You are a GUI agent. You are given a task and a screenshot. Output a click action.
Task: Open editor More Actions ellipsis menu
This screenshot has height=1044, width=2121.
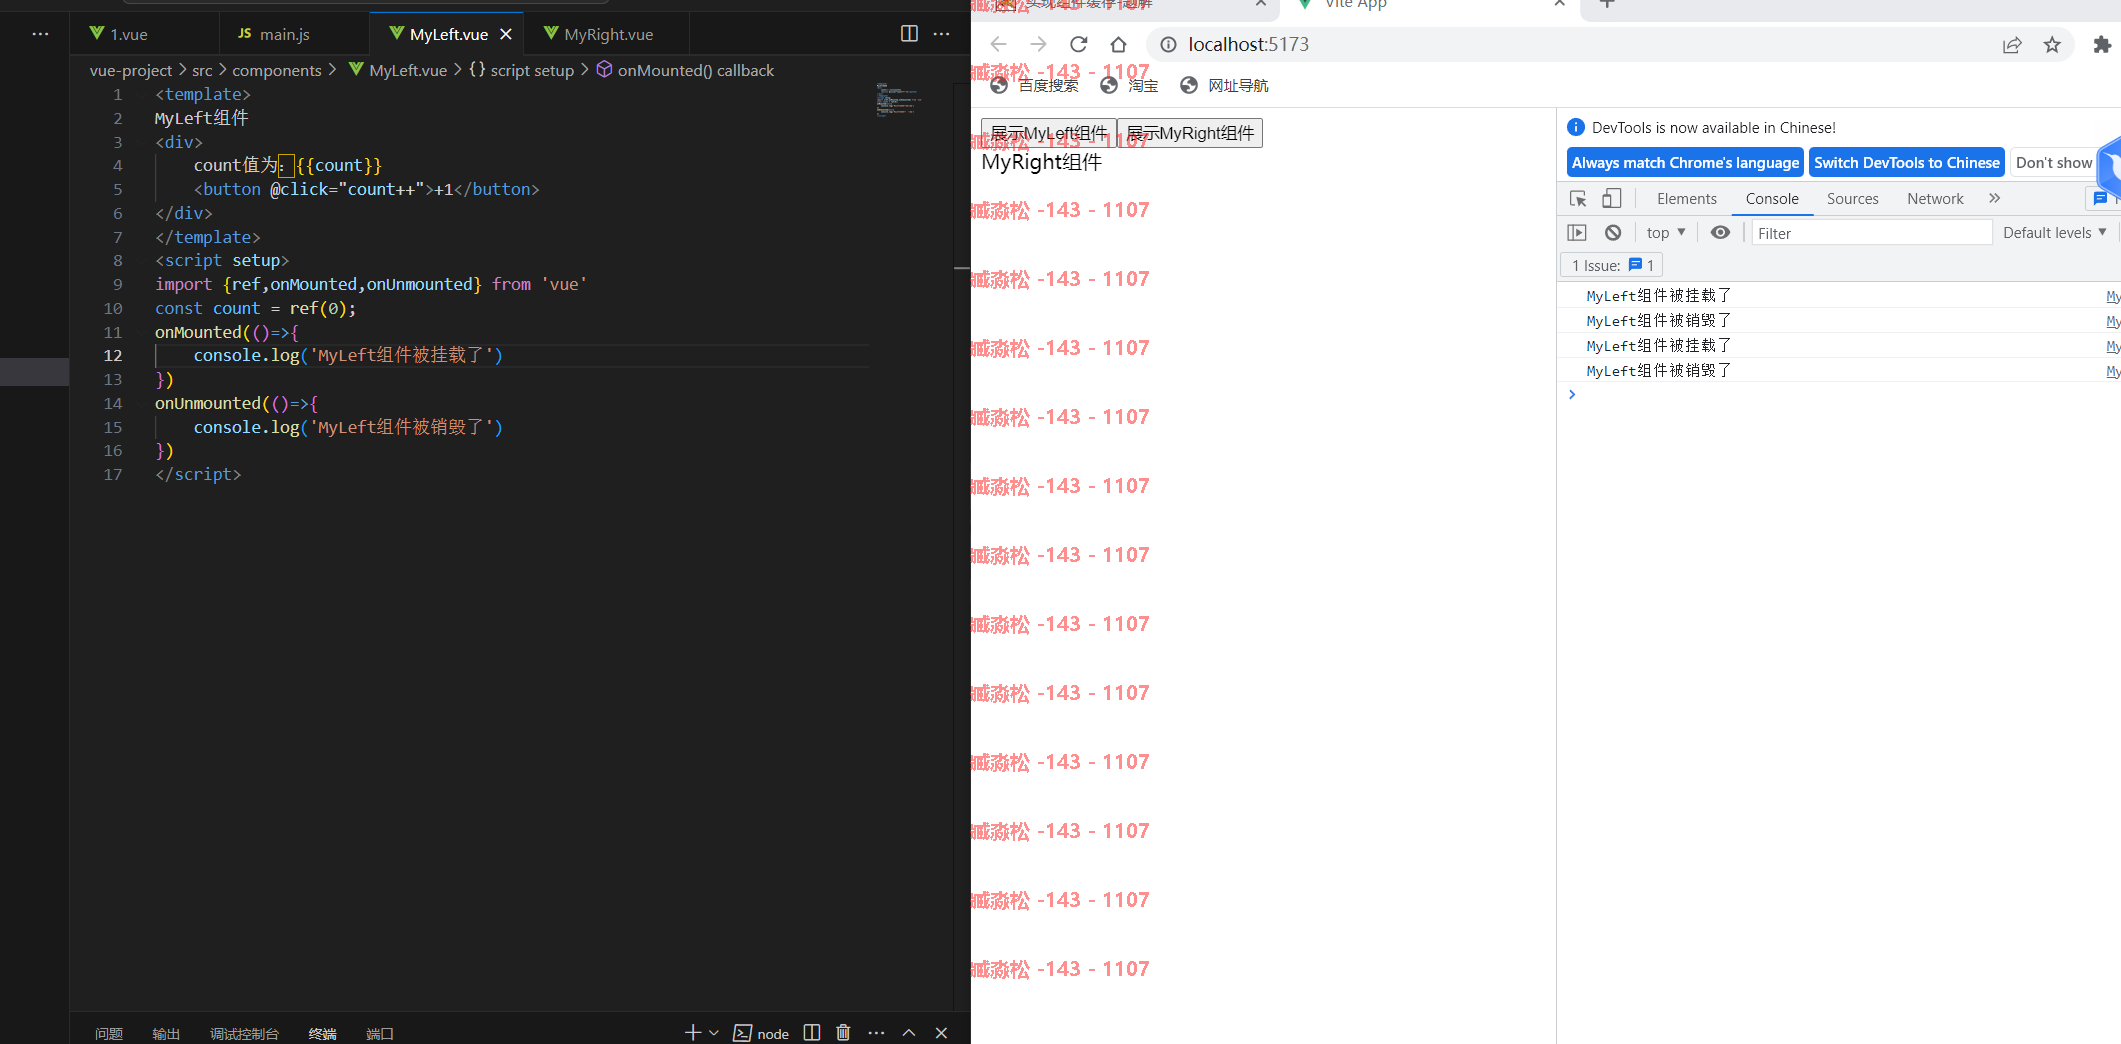941,34
